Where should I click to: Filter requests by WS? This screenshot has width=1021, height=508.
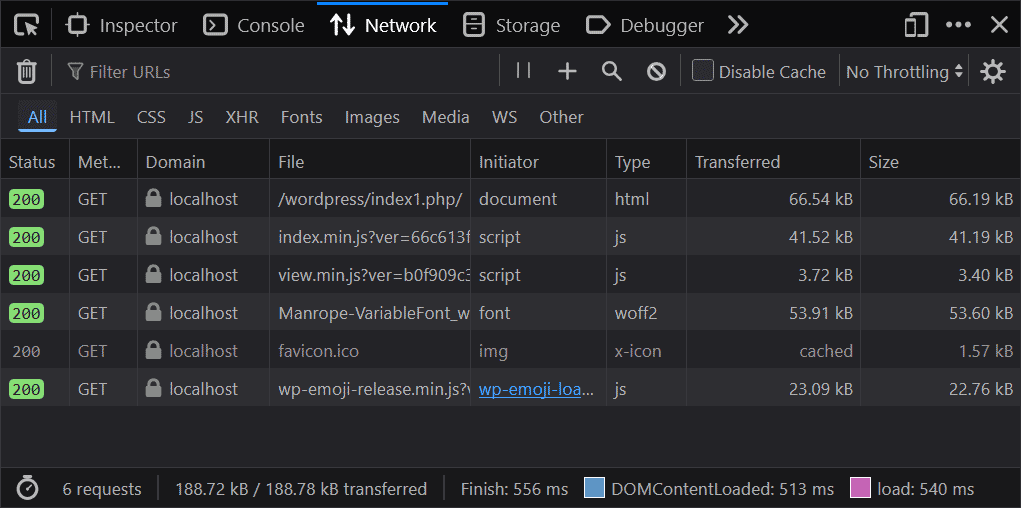[505, 117]
